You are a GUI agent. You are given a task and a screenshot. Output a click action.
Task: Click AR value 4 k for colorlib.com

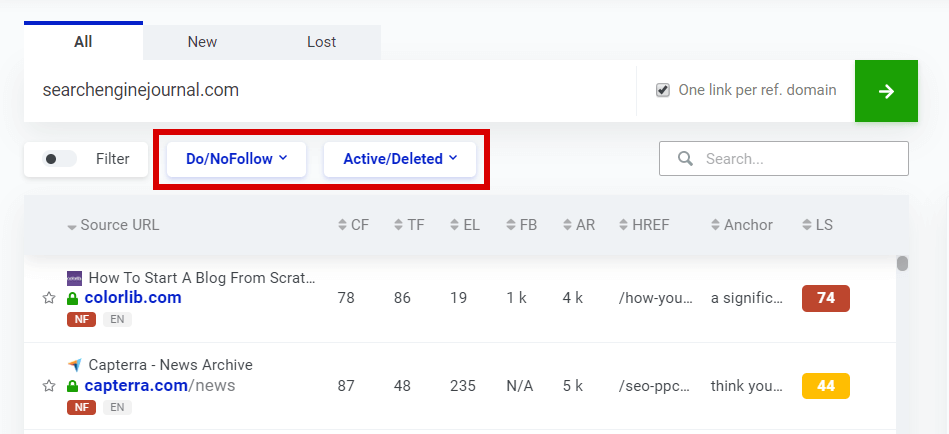tap(573, 298)
